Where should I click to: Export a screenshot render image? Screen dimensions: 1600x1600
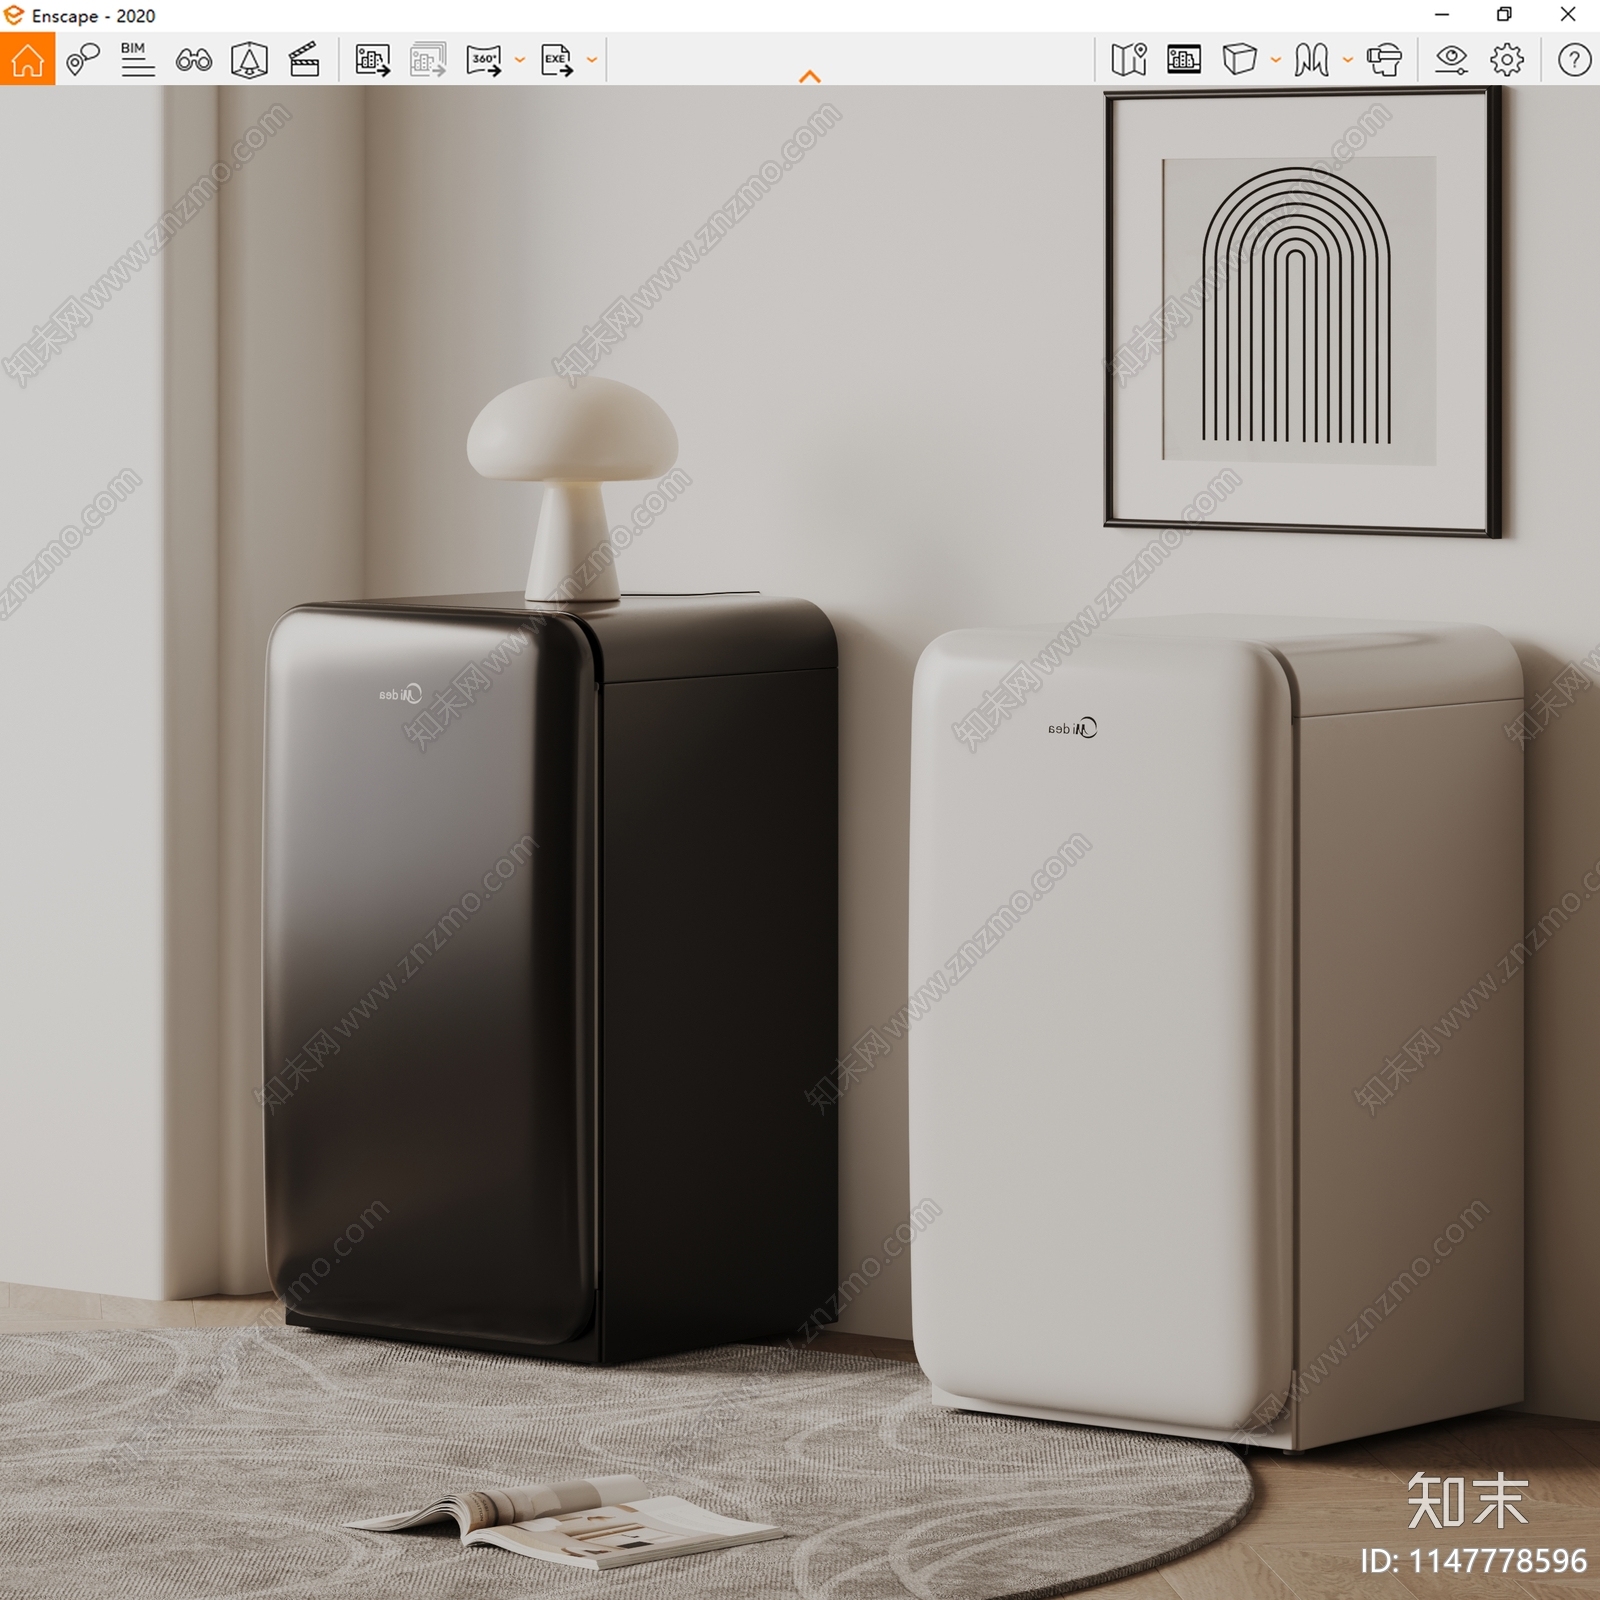click(x=373, y=60)
